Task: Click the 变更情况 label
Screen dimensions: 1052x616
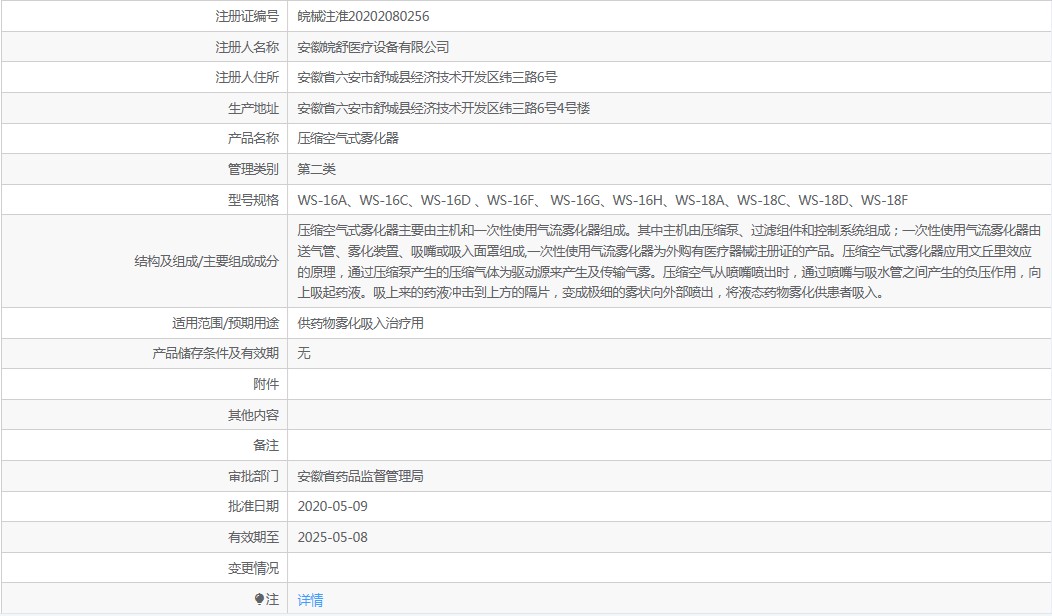Action: coord(253,568)
